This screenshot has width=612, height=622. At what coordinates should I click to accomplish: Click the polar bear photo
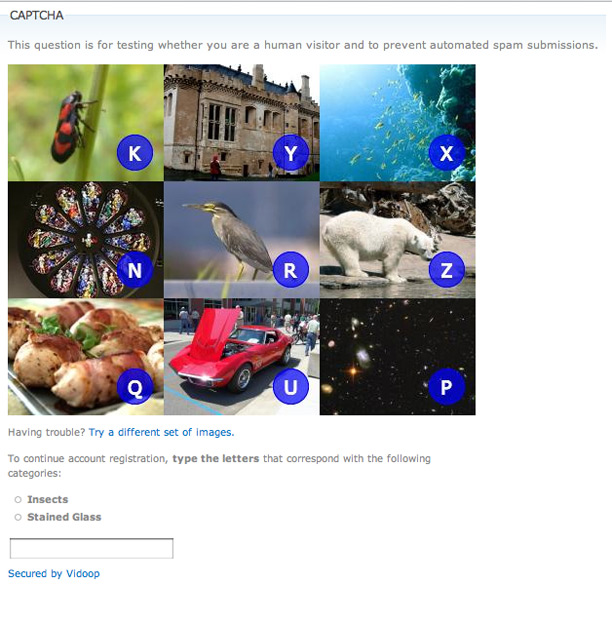397,240
